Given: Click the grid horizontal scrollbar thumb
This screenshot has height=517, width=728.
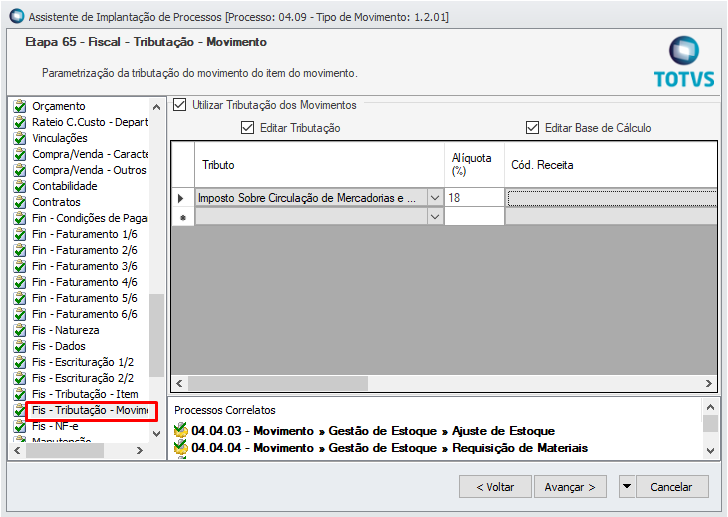Looking at the screenshot, I should coord(278,383).
